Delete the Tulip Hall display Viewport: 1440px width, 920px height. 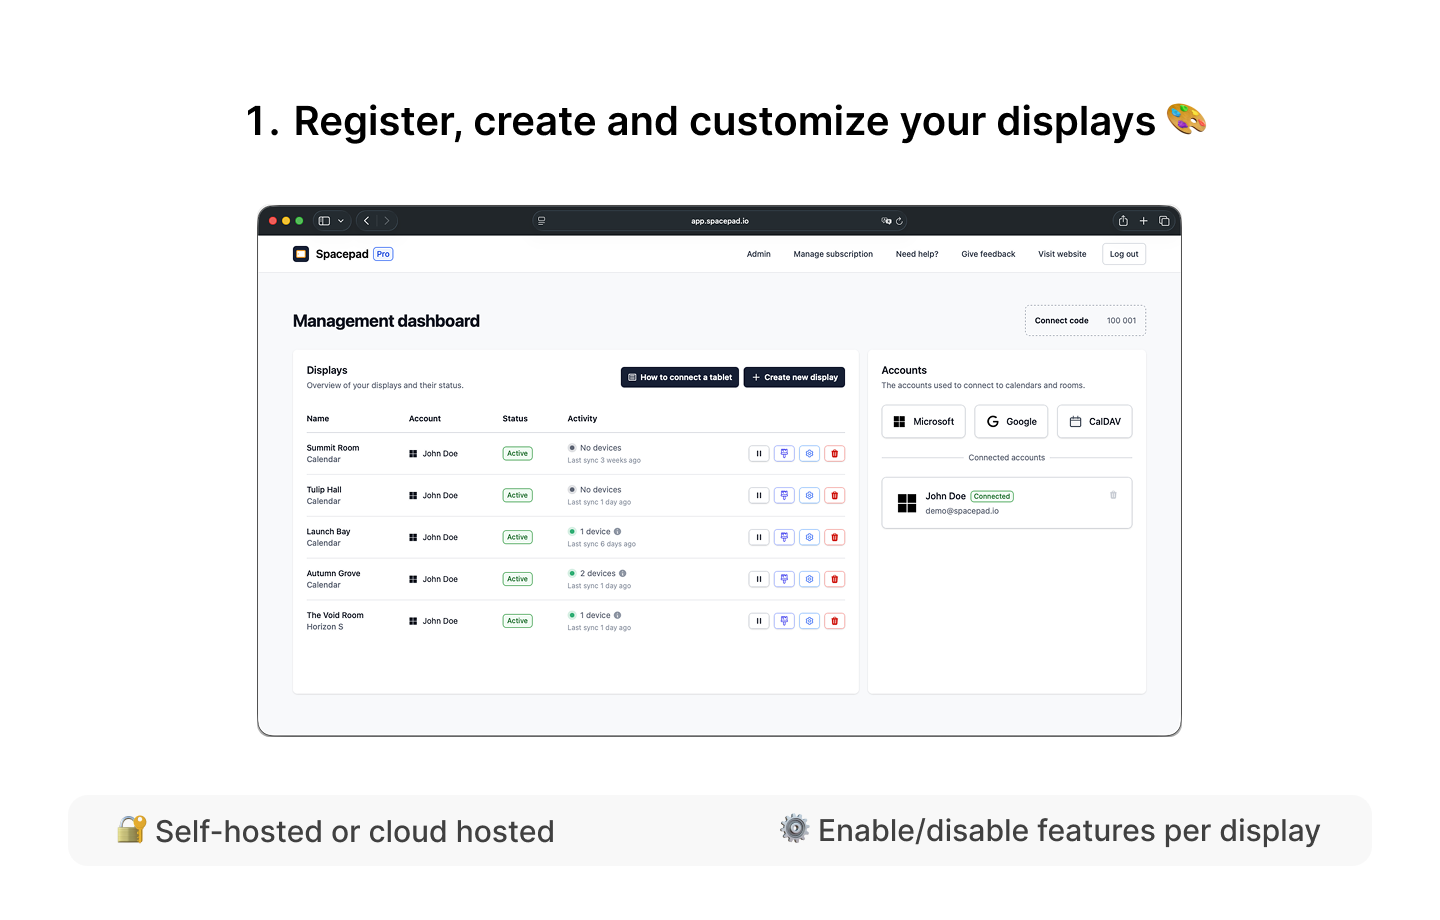click(835, 496)
